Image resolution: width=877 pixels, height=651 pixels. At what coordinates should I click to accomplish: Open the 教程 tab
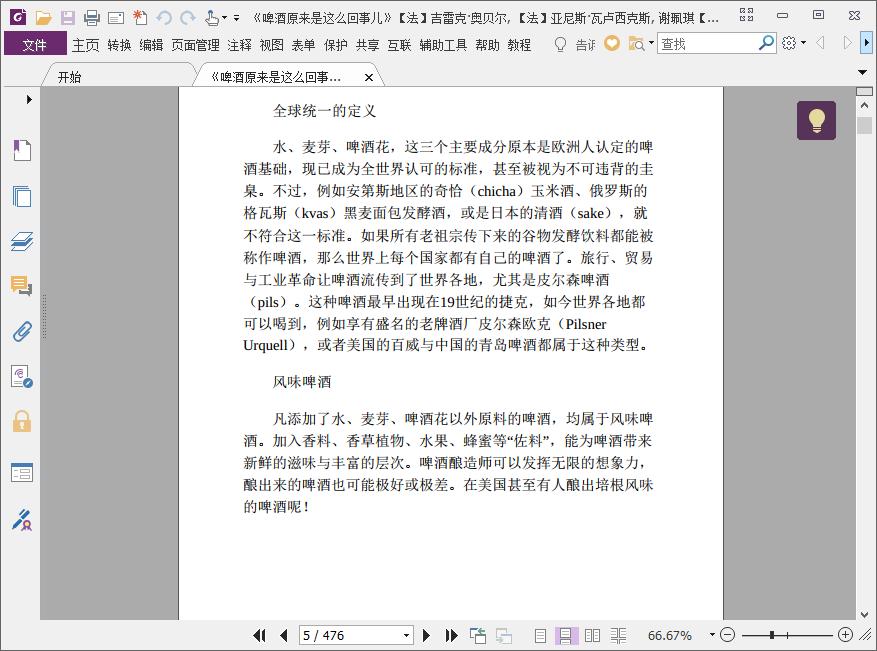tap(519, 45)
